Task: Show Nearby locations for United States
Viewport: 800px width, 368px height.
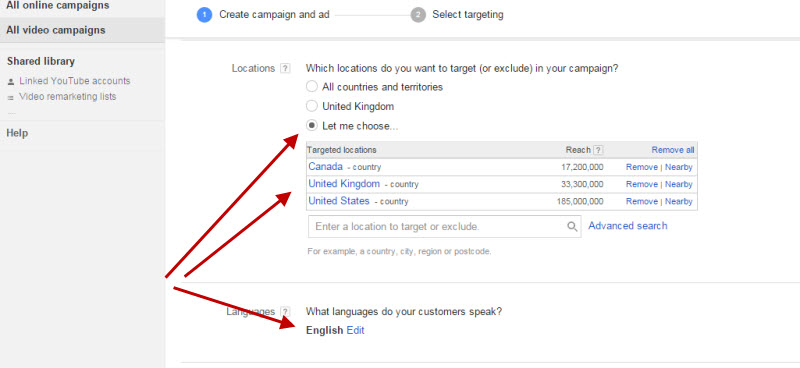Action: (x=679, y=202)
